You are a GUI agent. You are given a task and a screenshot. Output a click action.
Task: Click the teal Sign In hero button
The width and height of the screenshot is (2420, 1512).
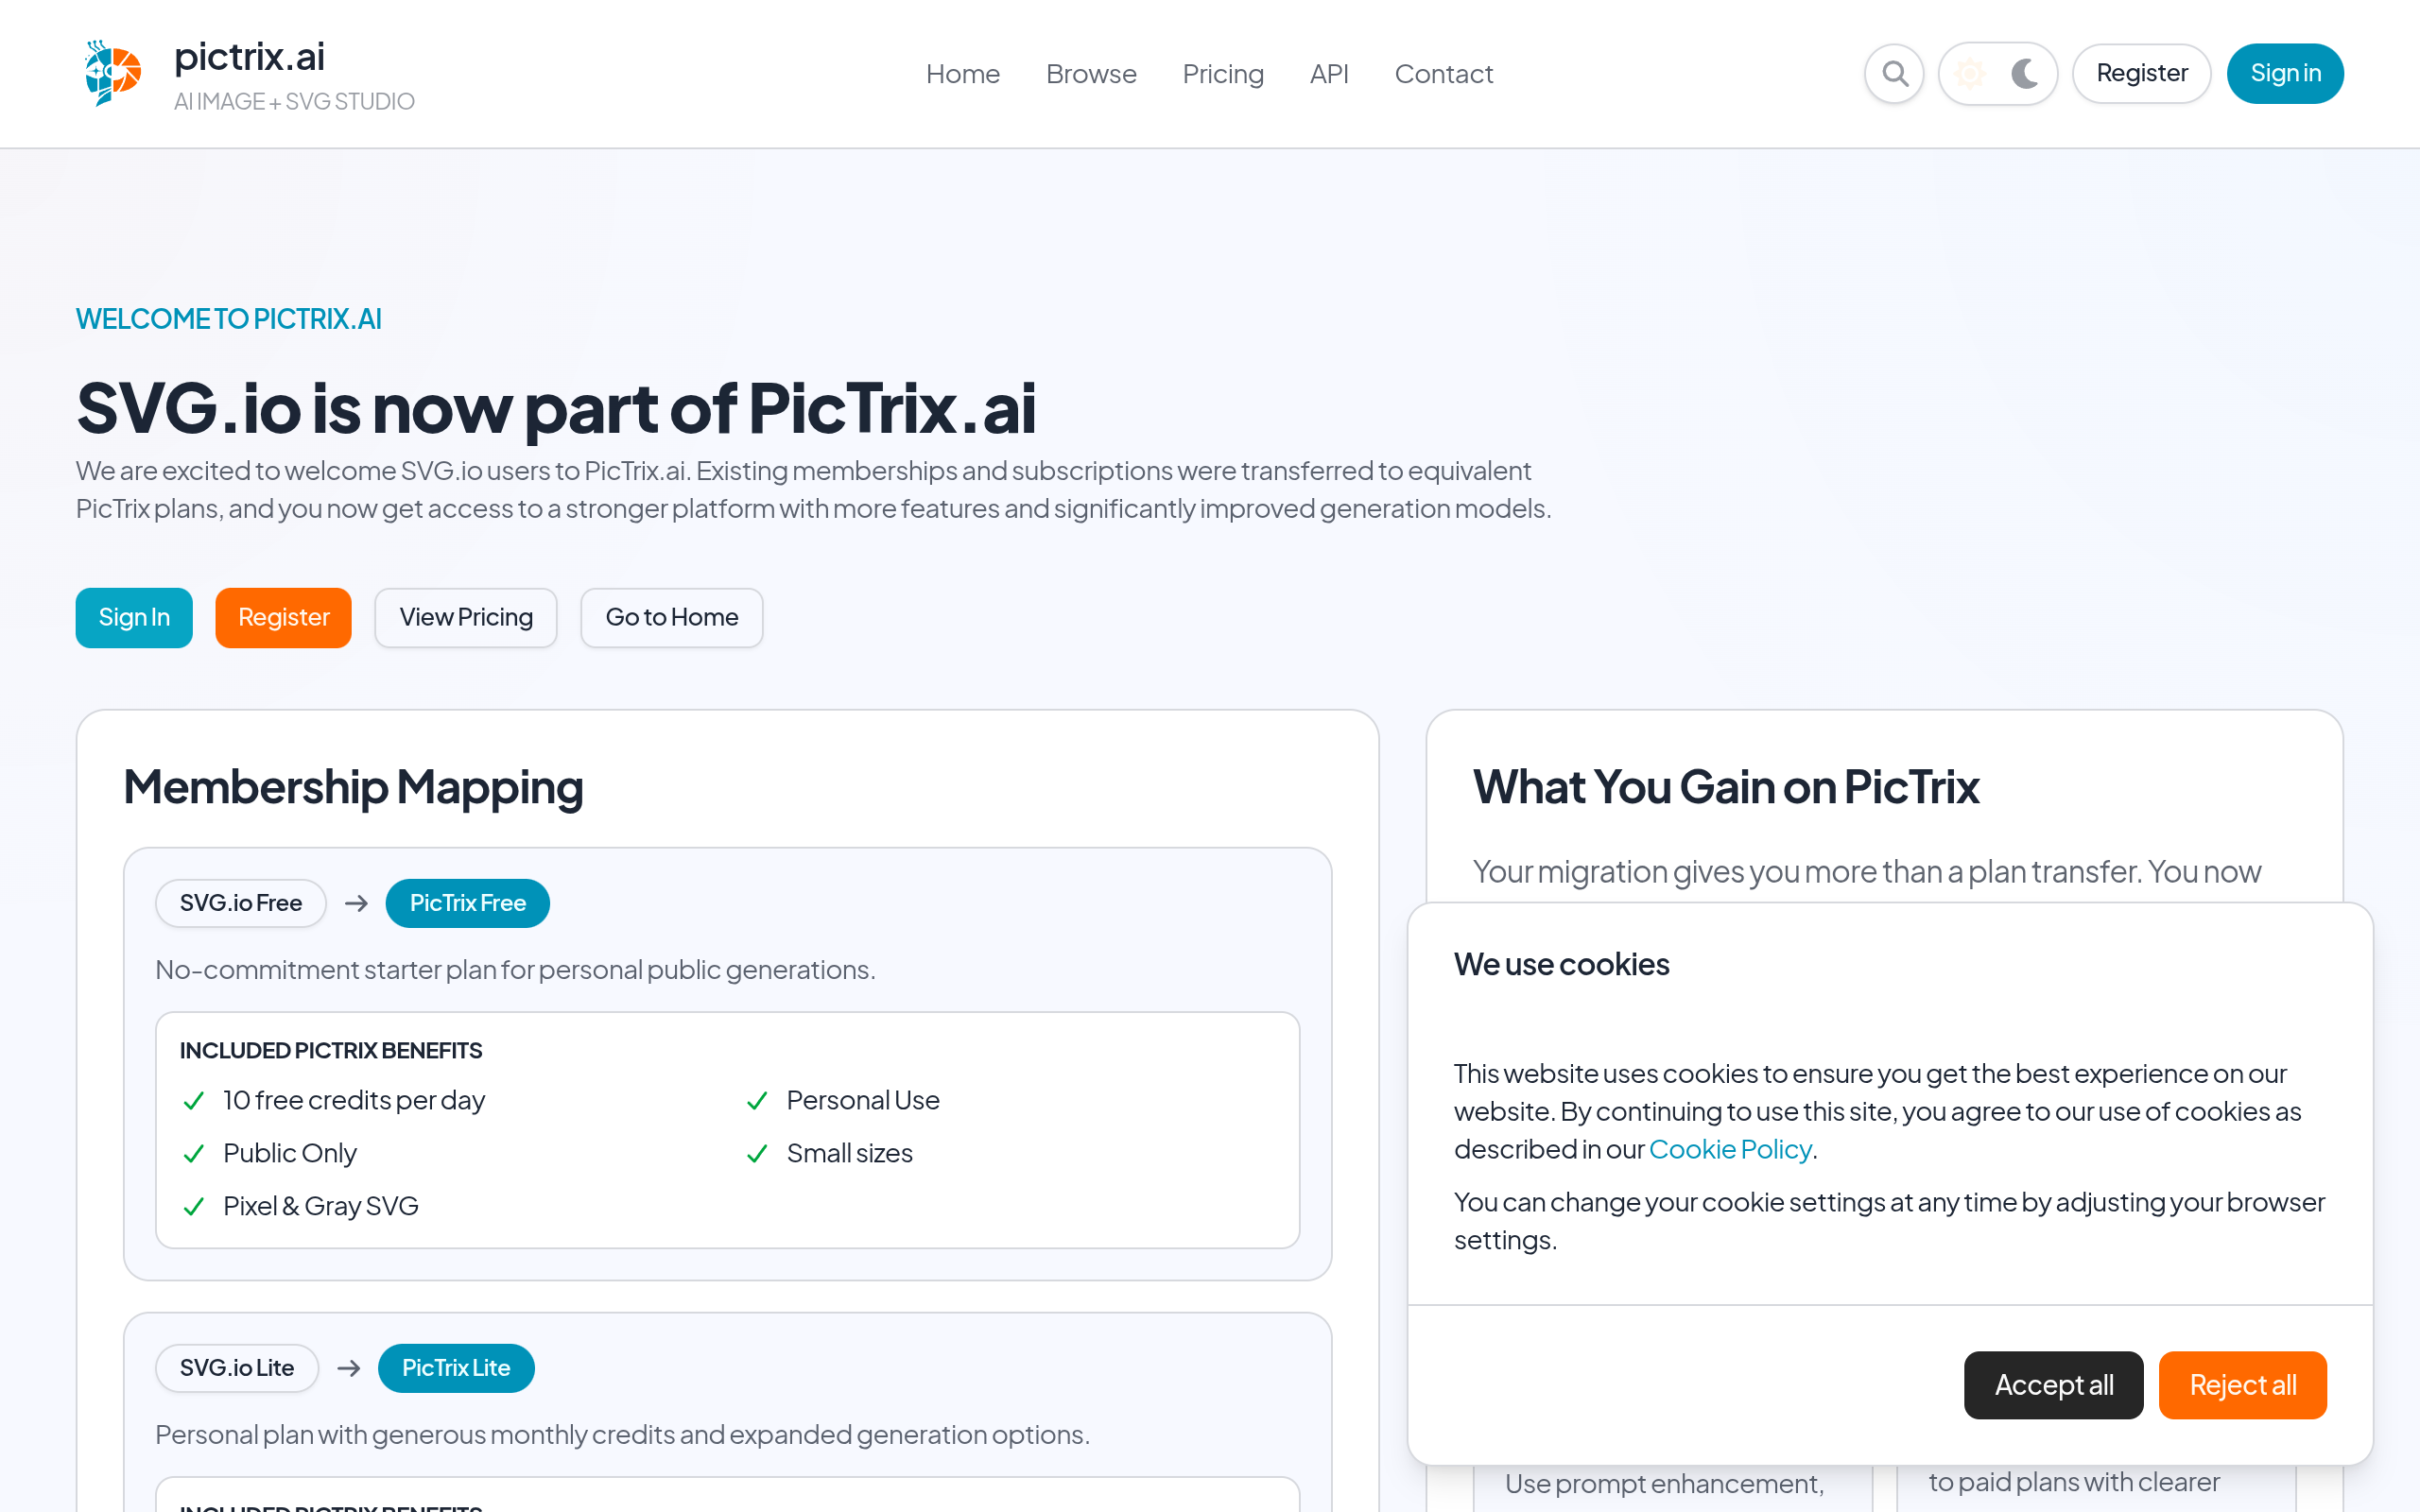[134, 617]
